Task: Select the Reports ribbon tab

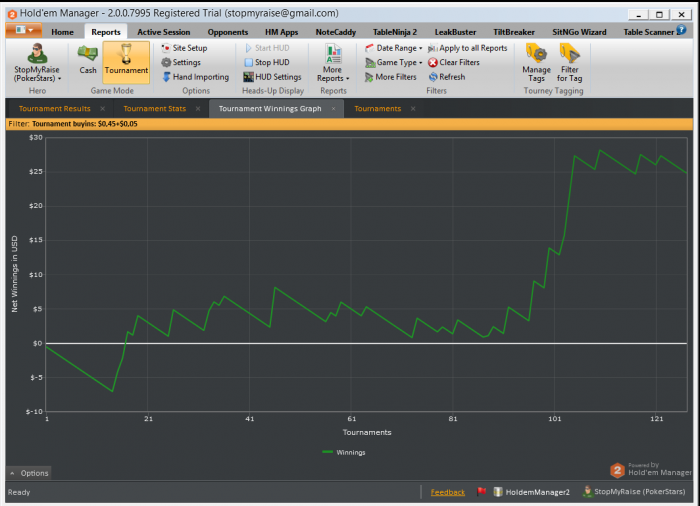Action: point(106,32)
